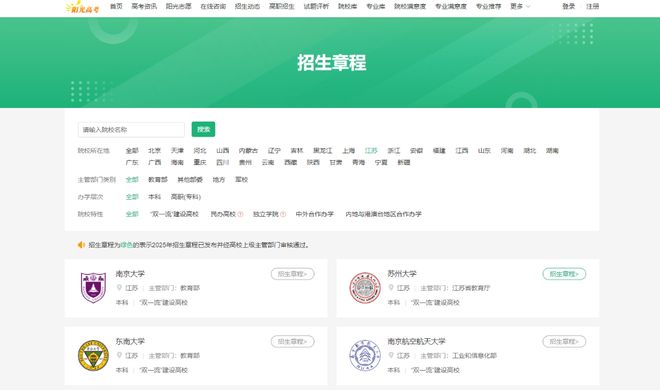This screenshot has height=390, width=660.
Task: Open the 专业库 navigation item
Action: coord(375,6)
